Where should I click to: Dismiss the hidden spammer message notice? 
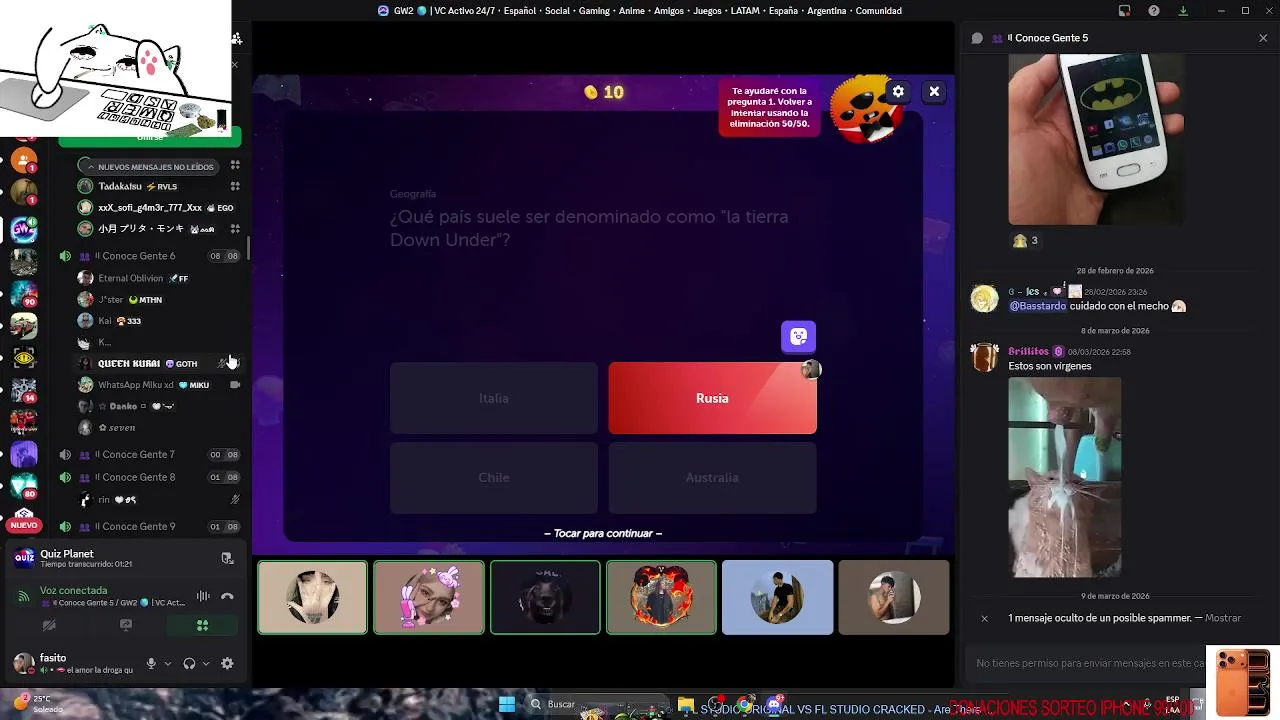tap(984, 618)
